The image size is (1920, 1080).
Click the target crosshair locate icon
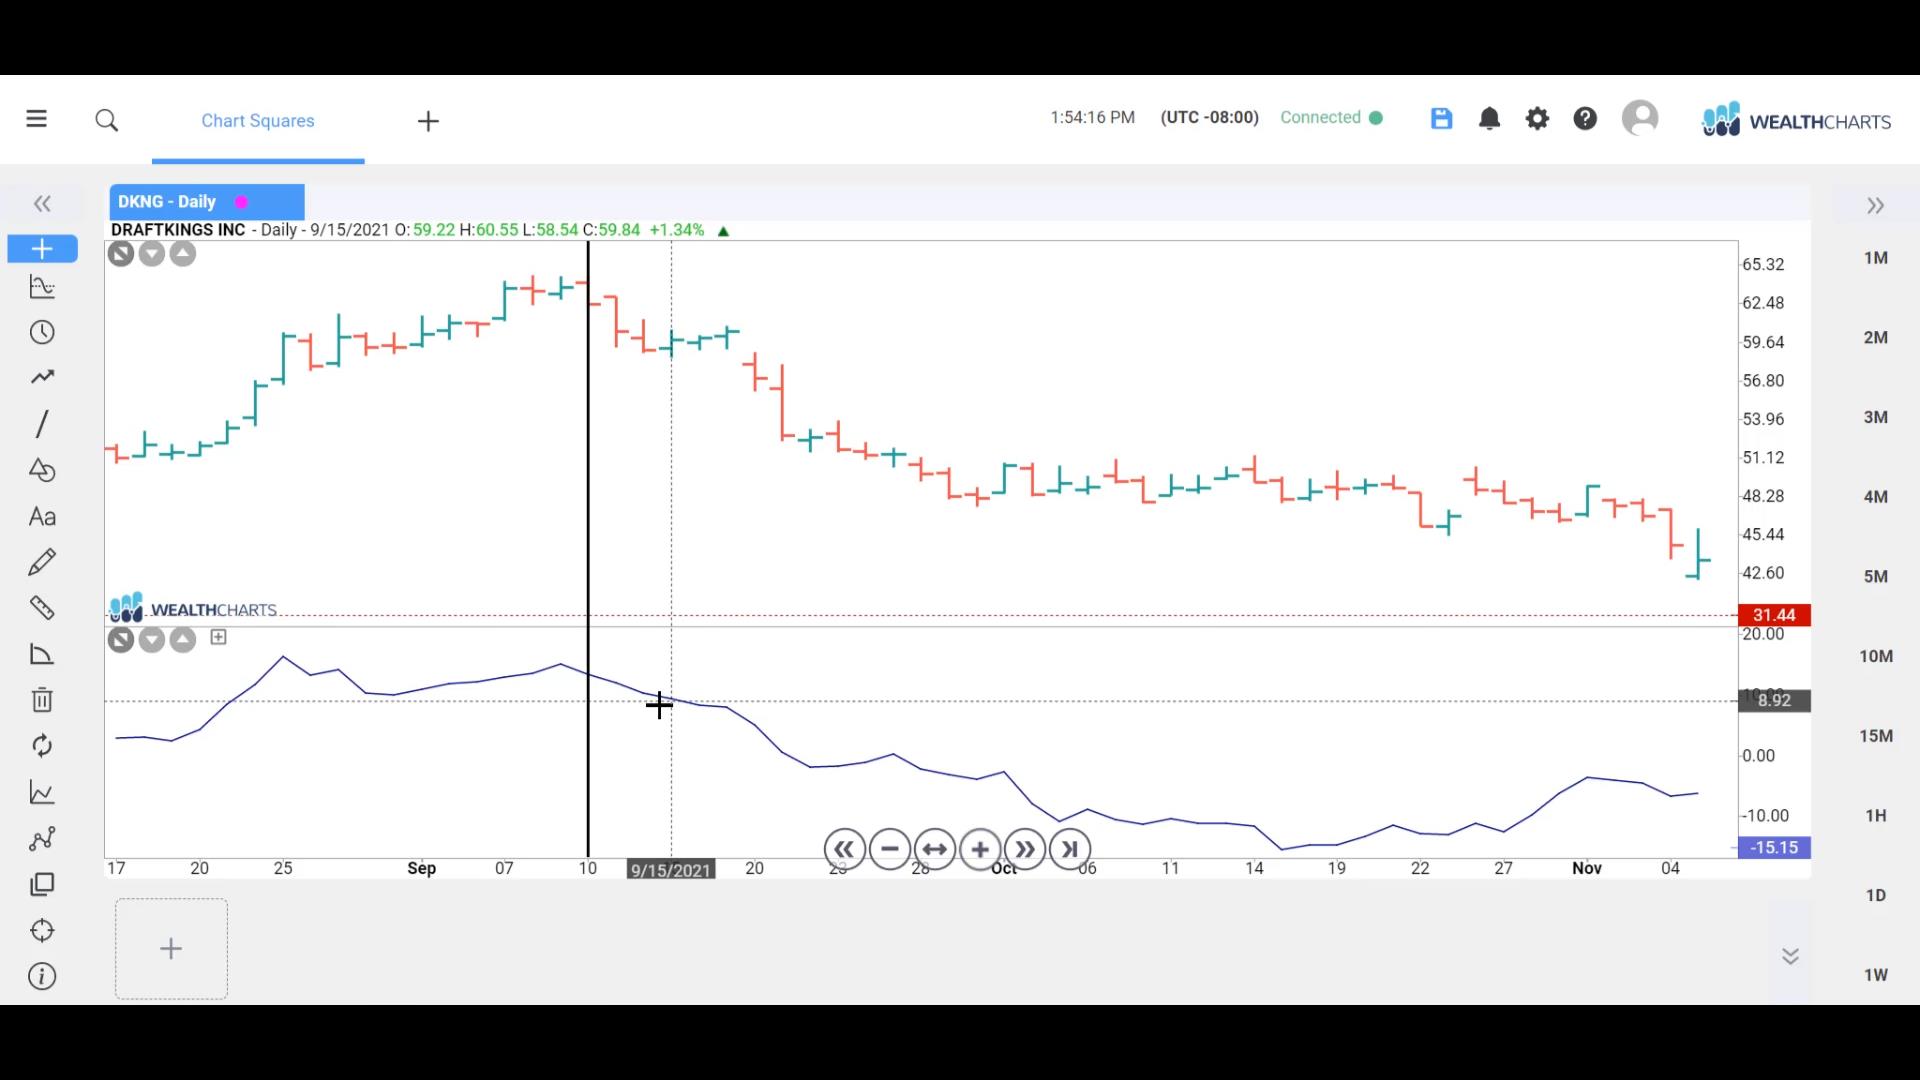(42, 931)
